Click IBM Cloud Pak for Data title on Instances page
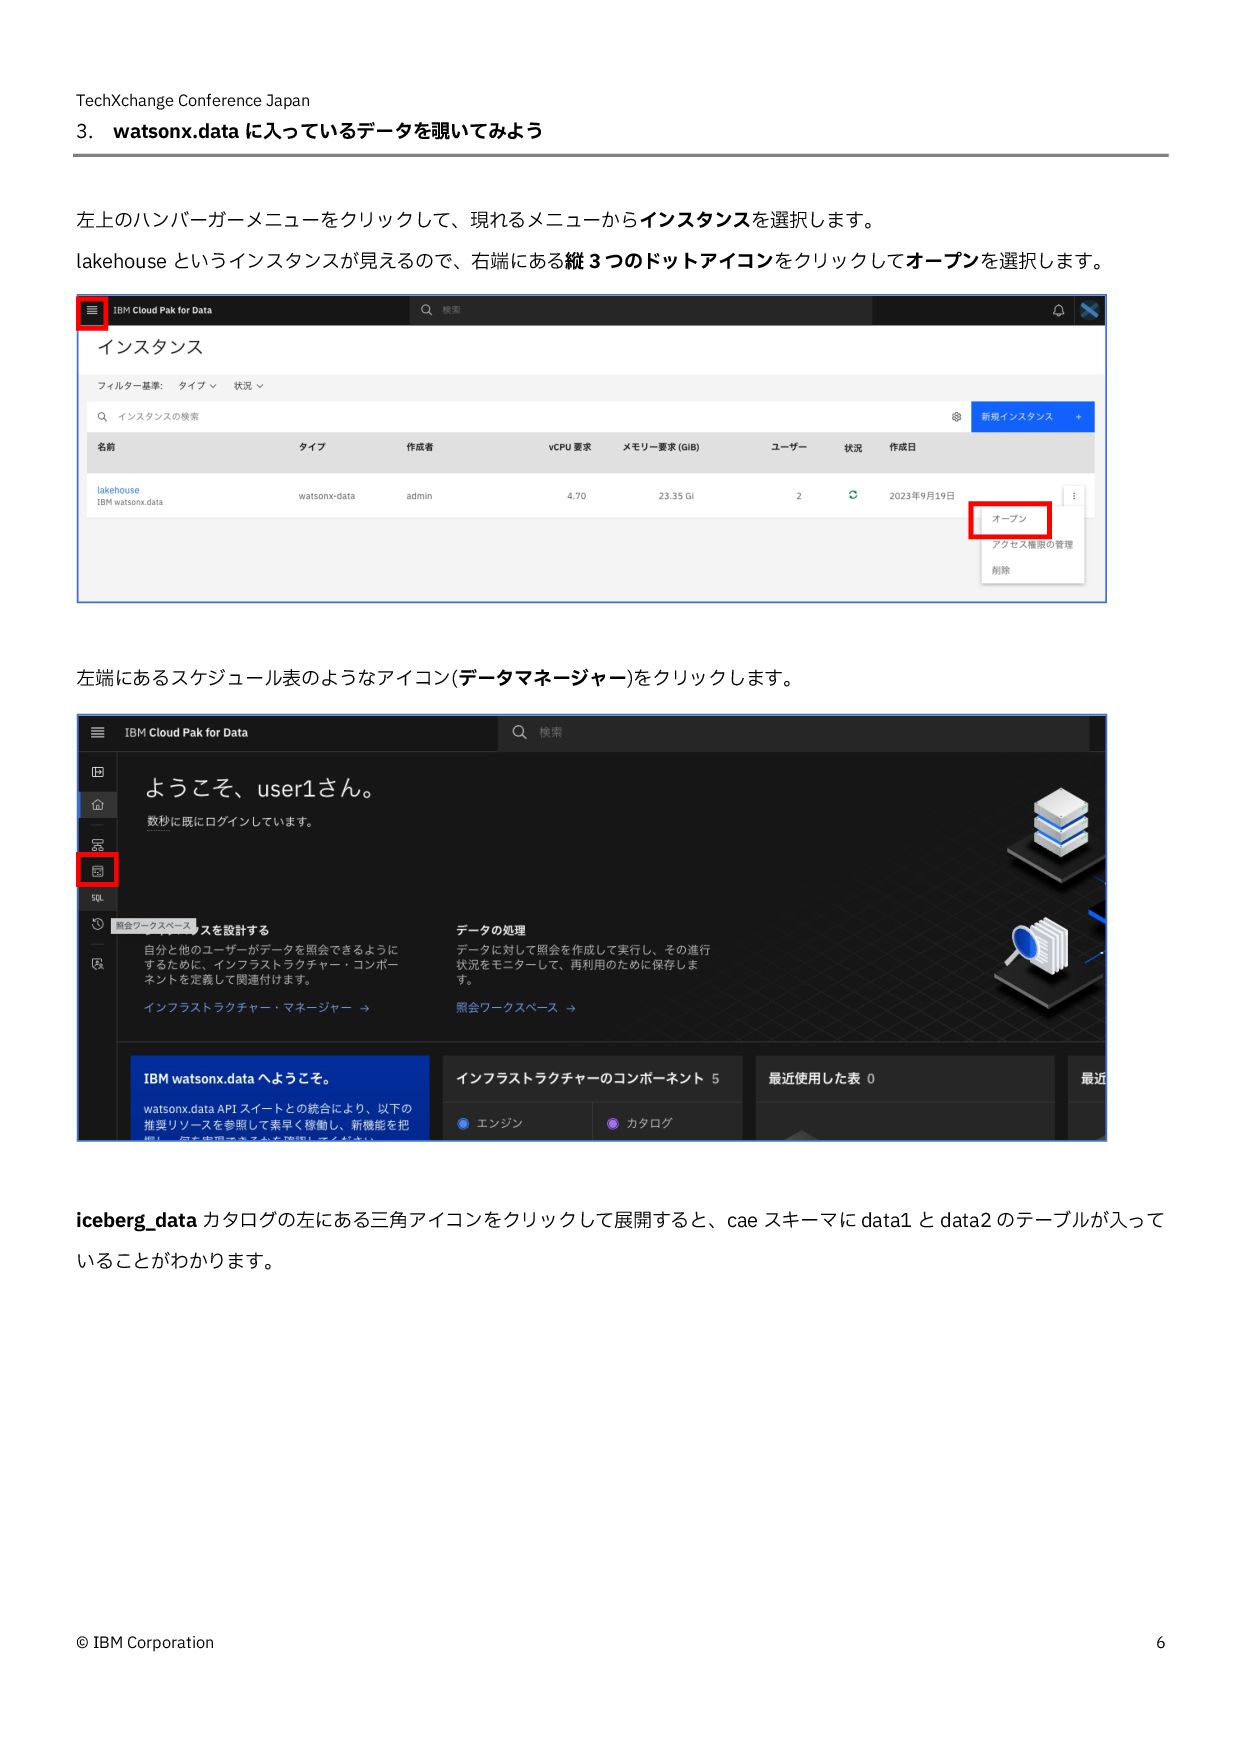The height and width of the screenshot is (1754, 1240). click(x=162, y=311)
